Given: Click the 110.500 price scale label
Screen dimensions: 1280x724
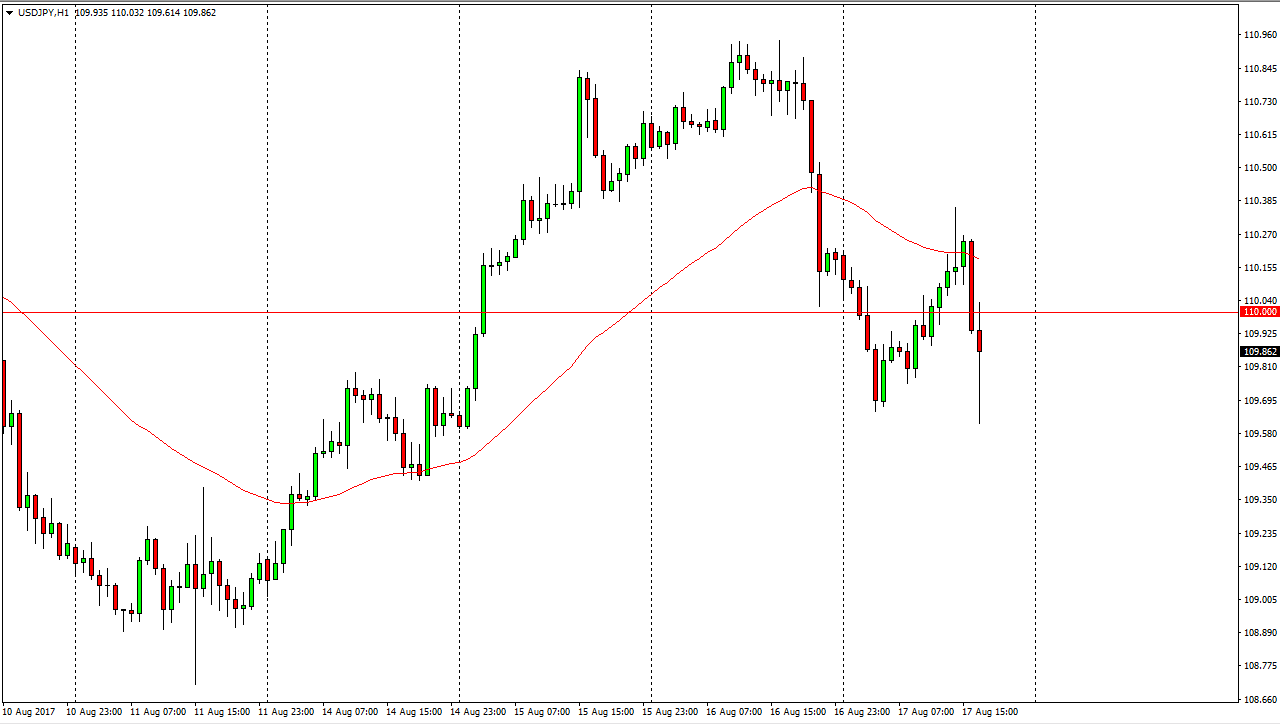Looking at the screenshot, I should click(1259, 168).
